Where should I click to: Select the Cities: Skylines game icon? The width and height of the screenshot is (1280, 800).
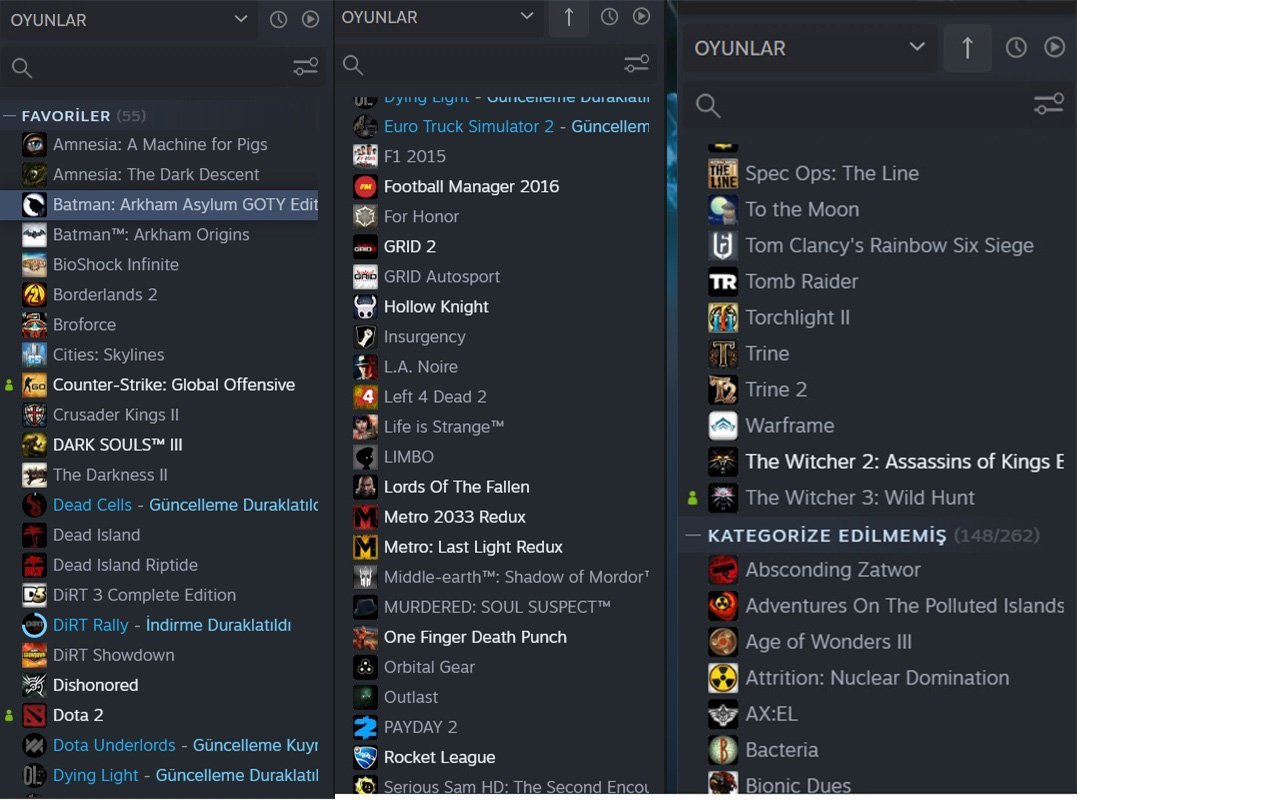tap(34, 355)
